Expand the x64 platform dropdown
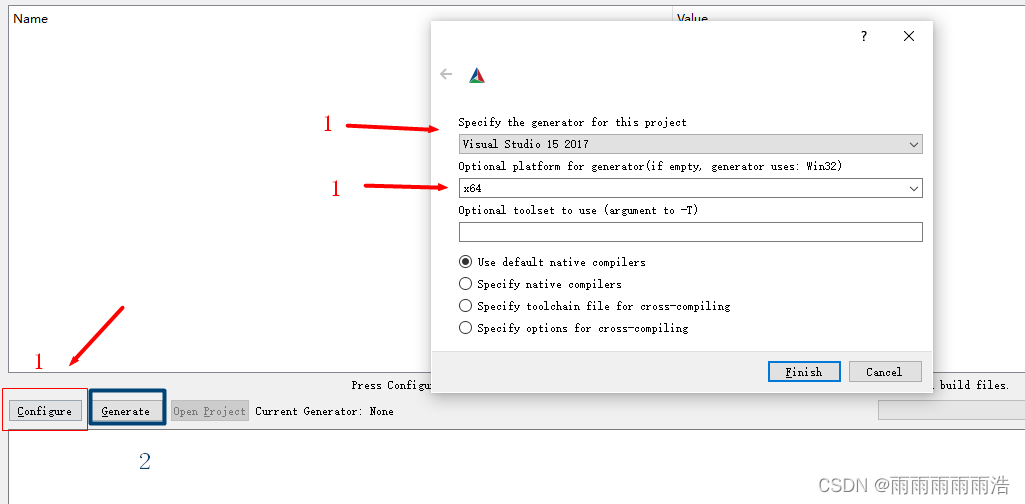Image resolution: width=1025 pixels, height=504 pixels. (x=690, y=188)
